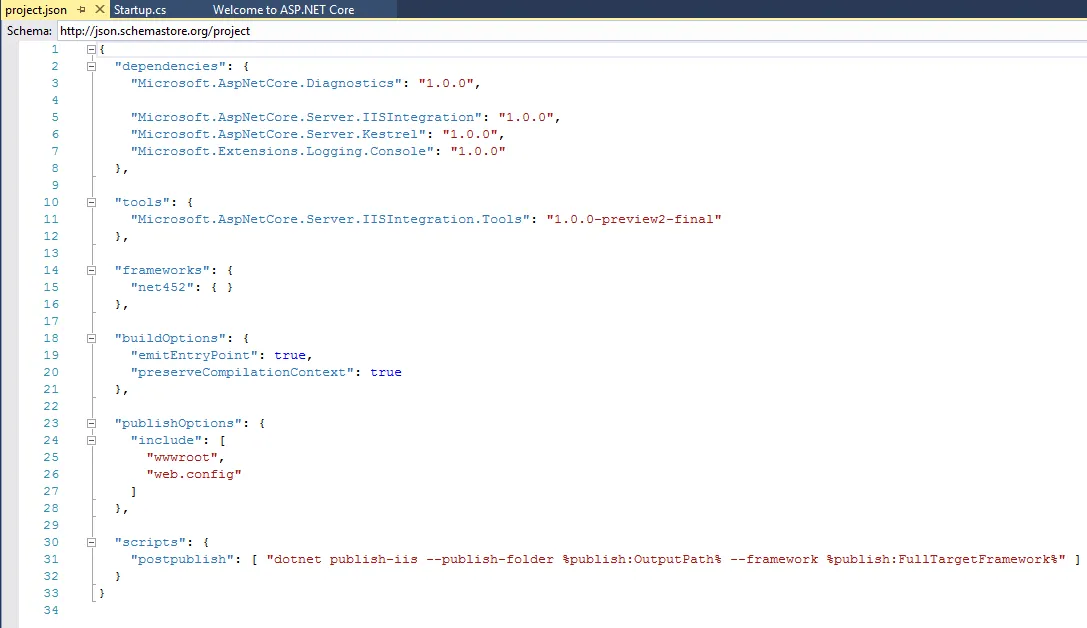1087x628 pixels.
Task: Click the Schema URL input field
Action: coord(571,30)
